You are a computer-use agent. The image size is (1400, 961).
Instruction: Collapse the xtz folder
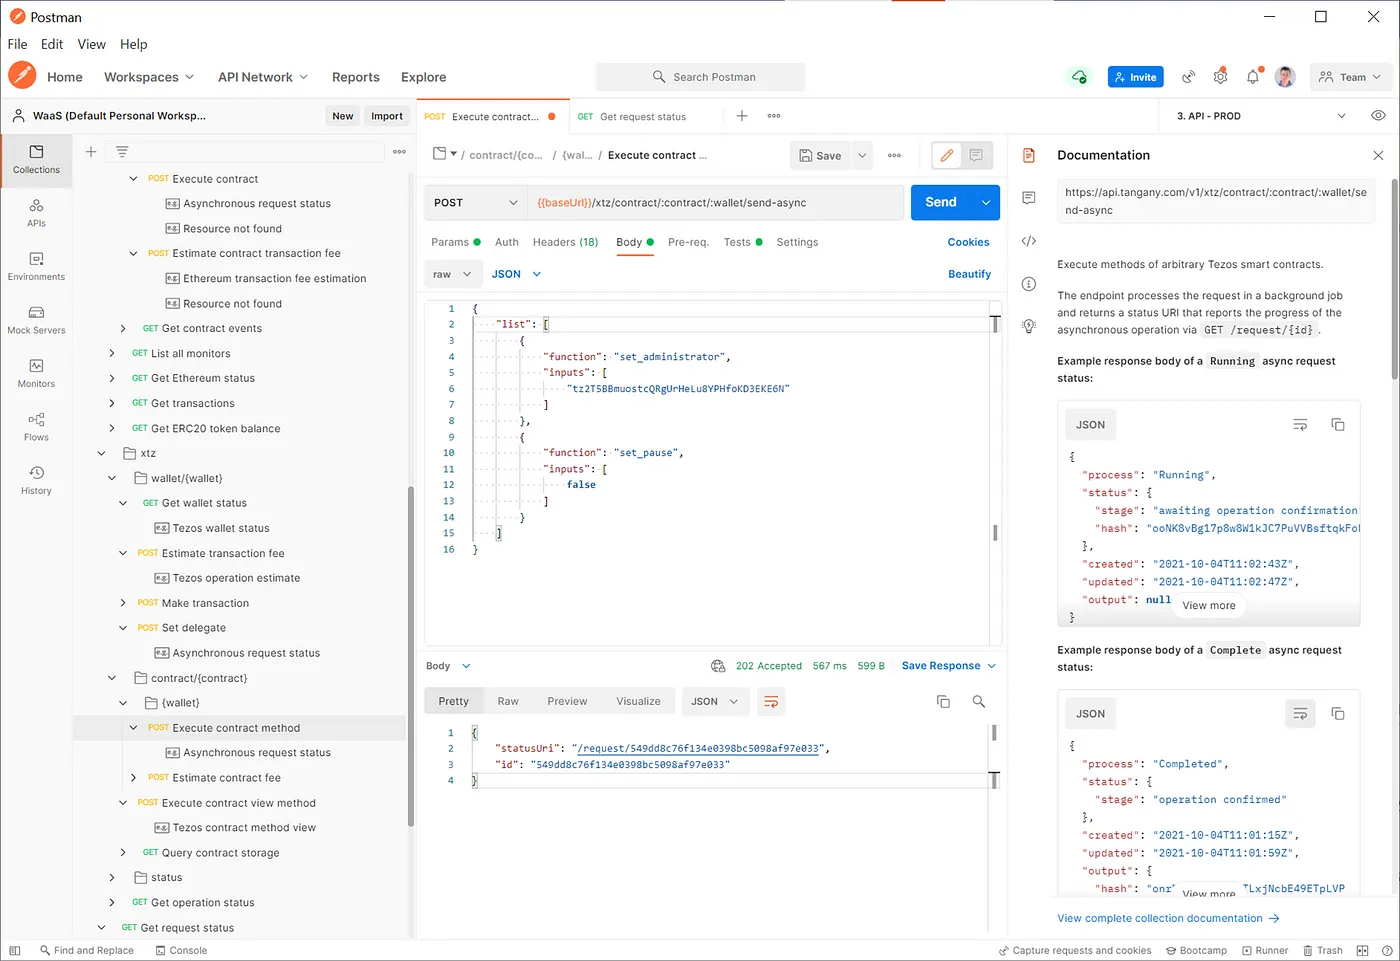[x=101, y=453]
